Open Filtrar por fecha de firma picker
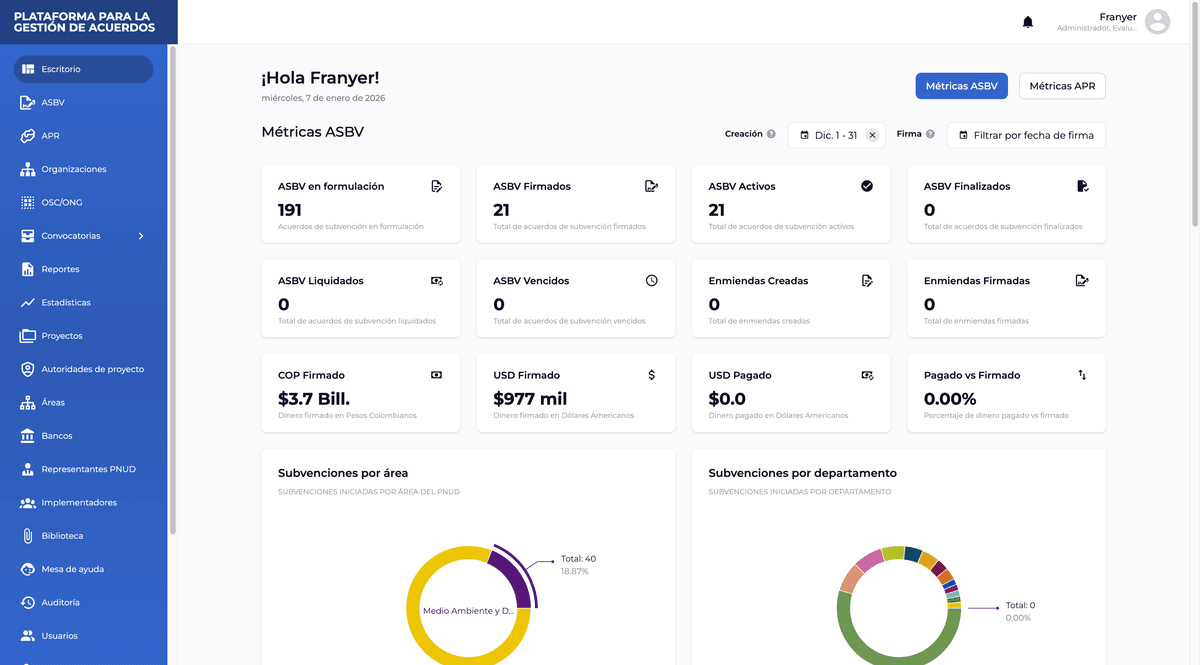1200x665 pixels. tap(1026, 135)
